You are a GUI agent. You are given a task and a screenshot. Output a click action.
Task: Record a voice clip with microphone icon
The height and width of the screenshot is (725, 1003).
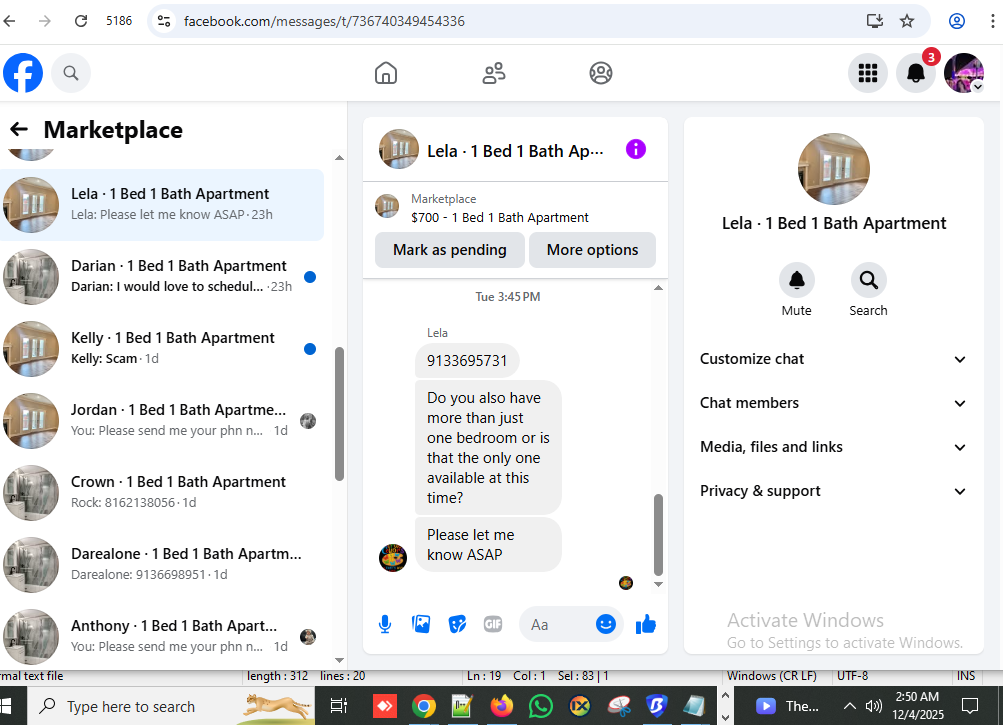click(384, 624)
